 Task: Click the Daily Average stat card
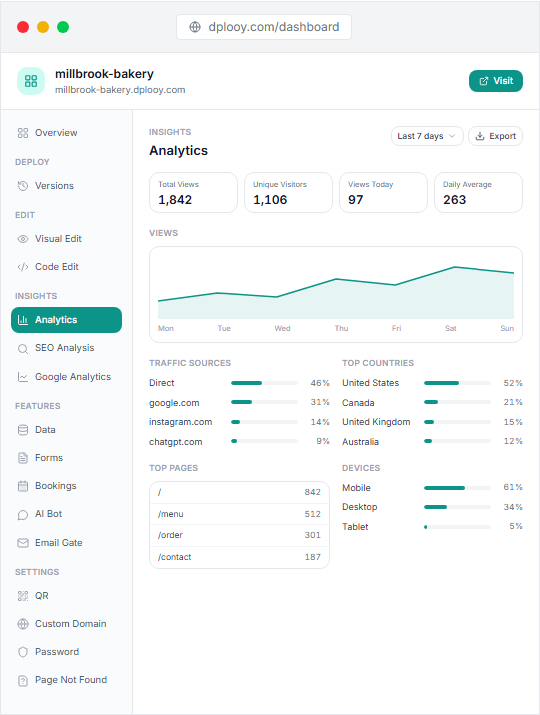(x=478, y=192)
